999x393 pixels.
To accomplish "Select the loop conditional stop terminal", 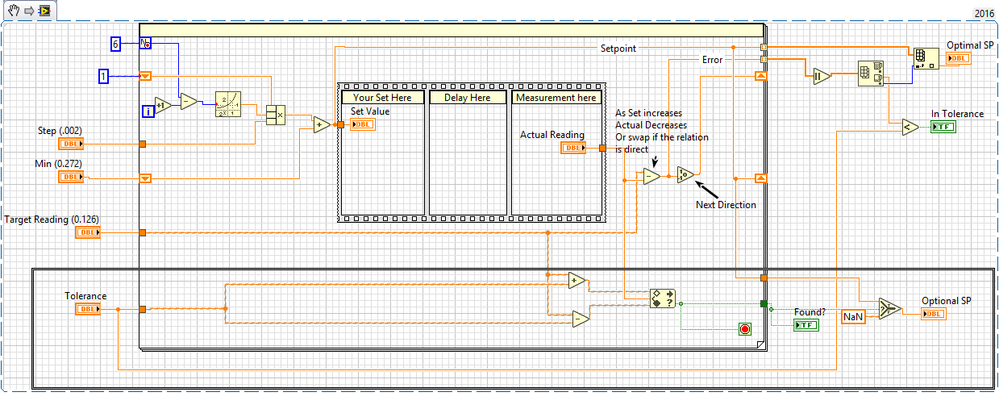I will click(x=744, y=329).
